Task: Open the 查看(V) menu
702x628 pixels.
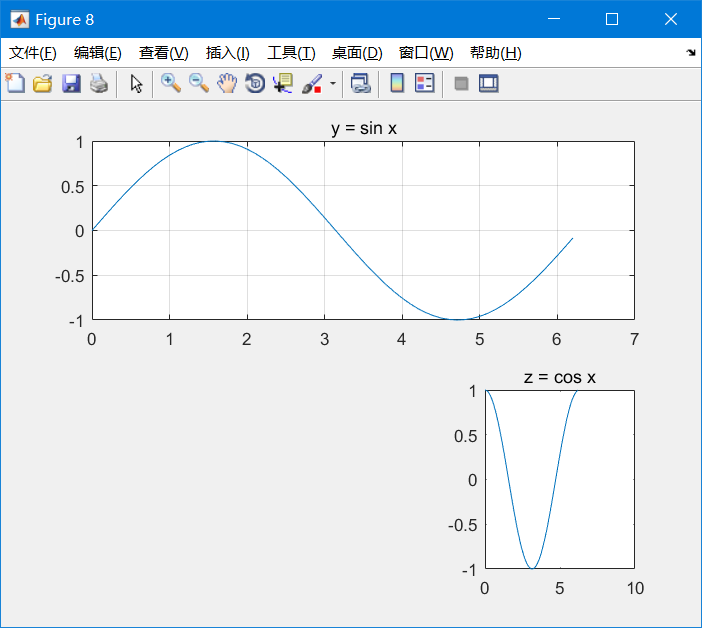Action: 163,53
